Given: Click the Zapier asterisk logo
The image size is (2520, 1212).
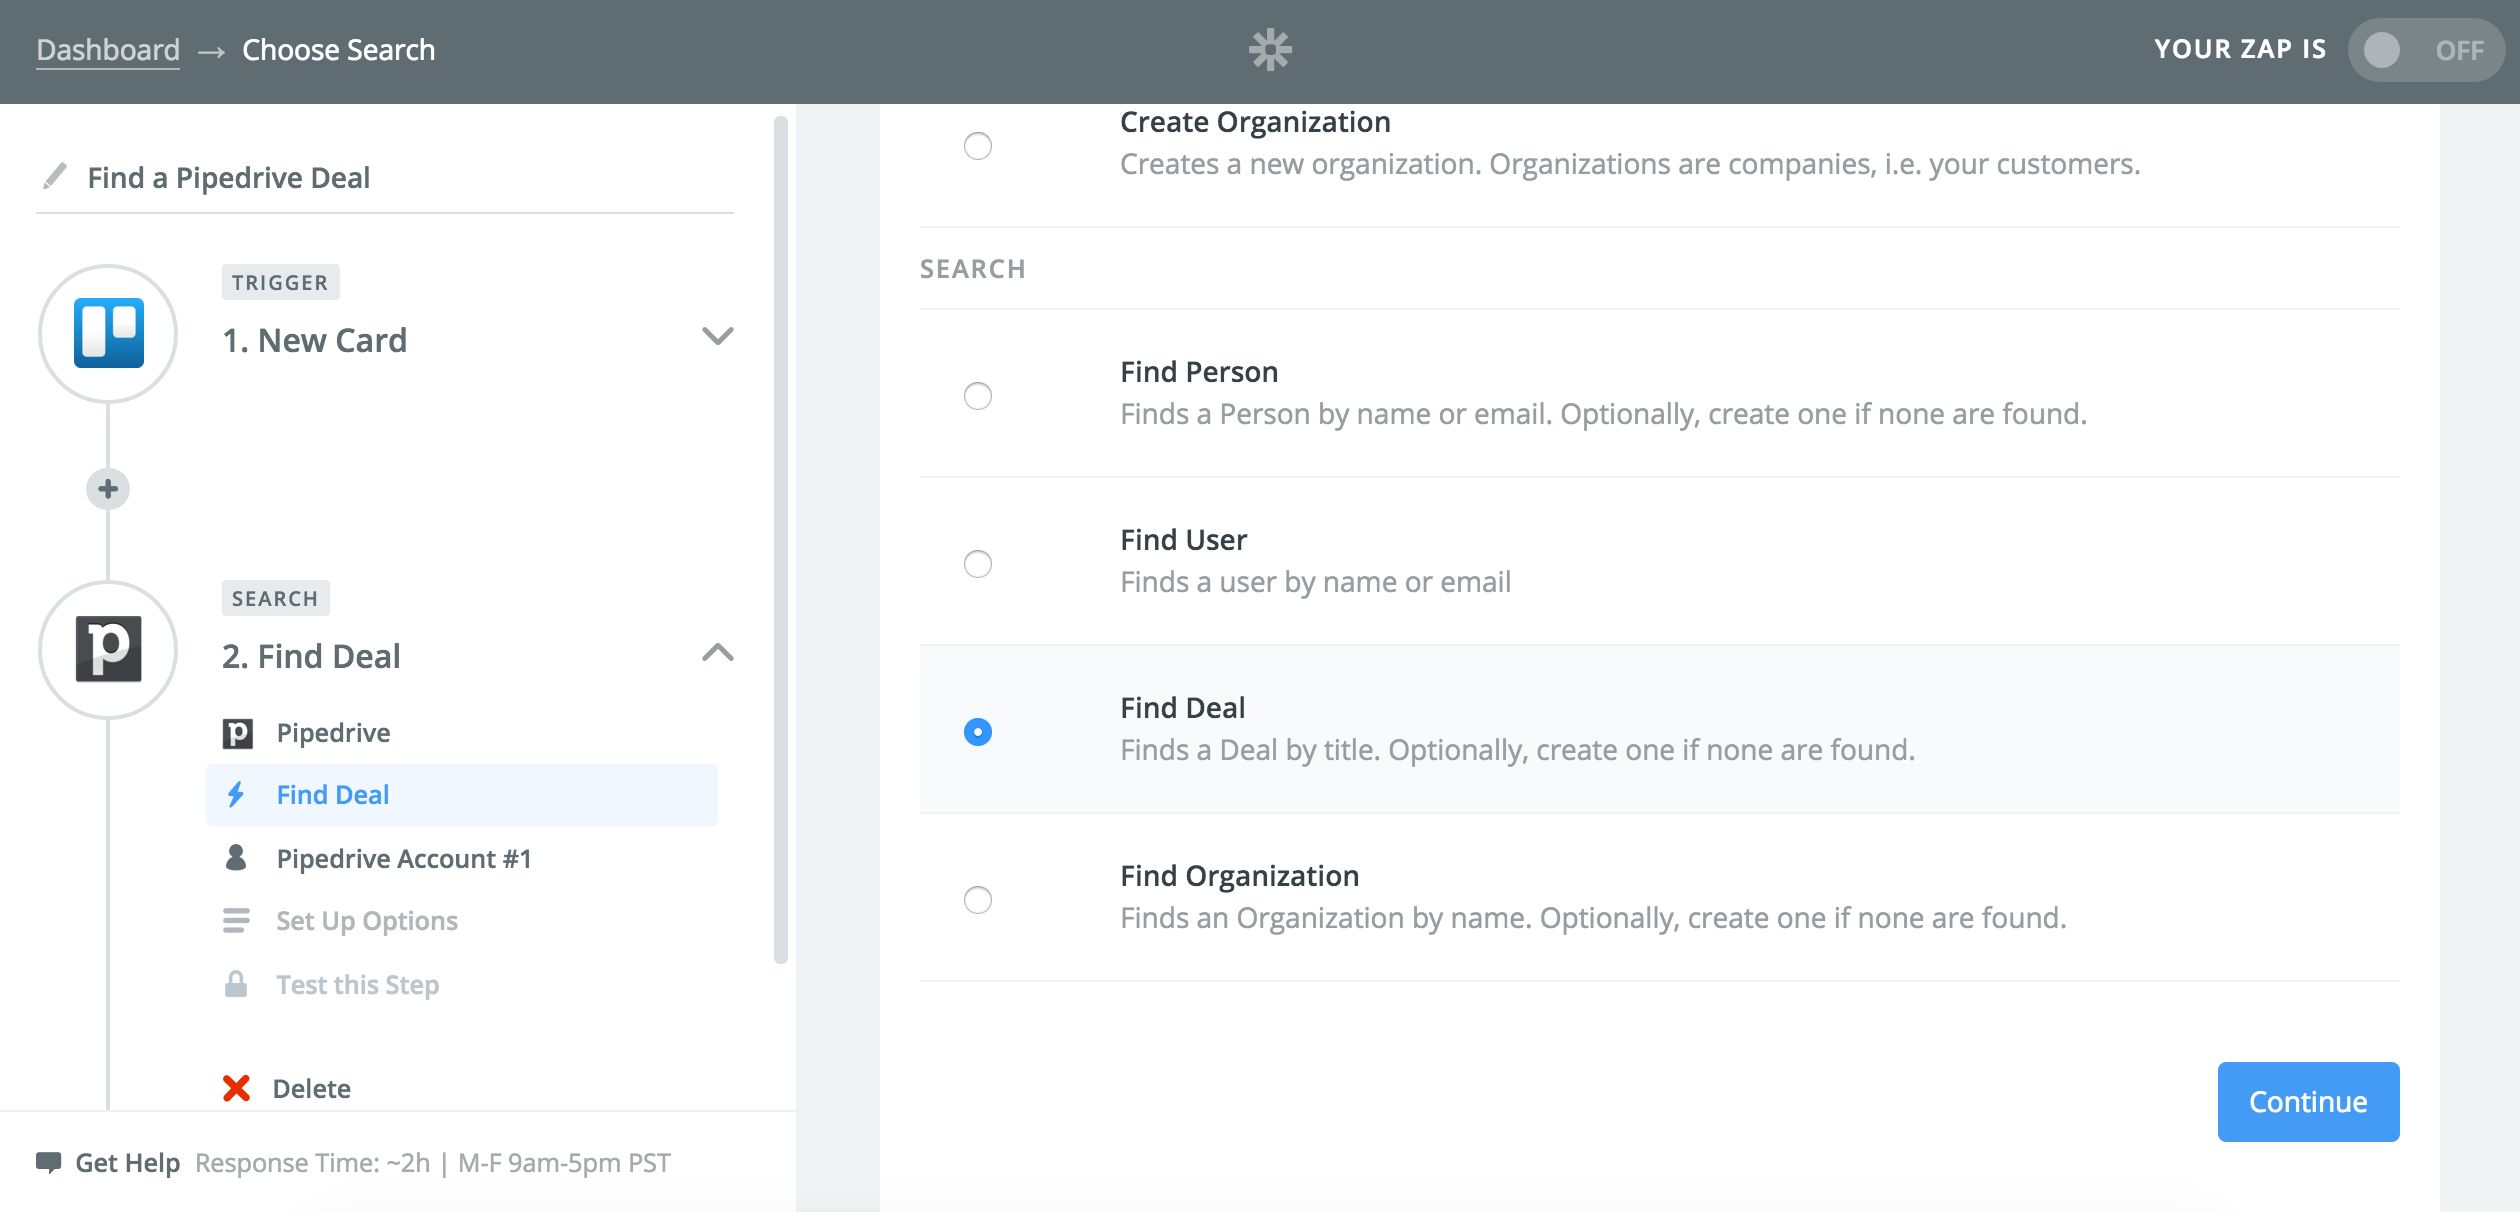Looking at the screenshot, I should pos(1270,50).
